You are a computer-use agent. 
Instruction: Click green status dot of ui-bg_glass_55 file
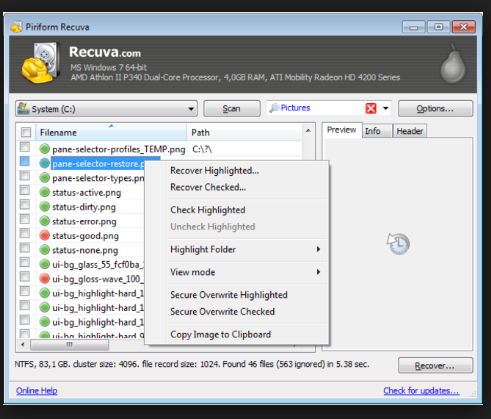[x=44, y=264]
